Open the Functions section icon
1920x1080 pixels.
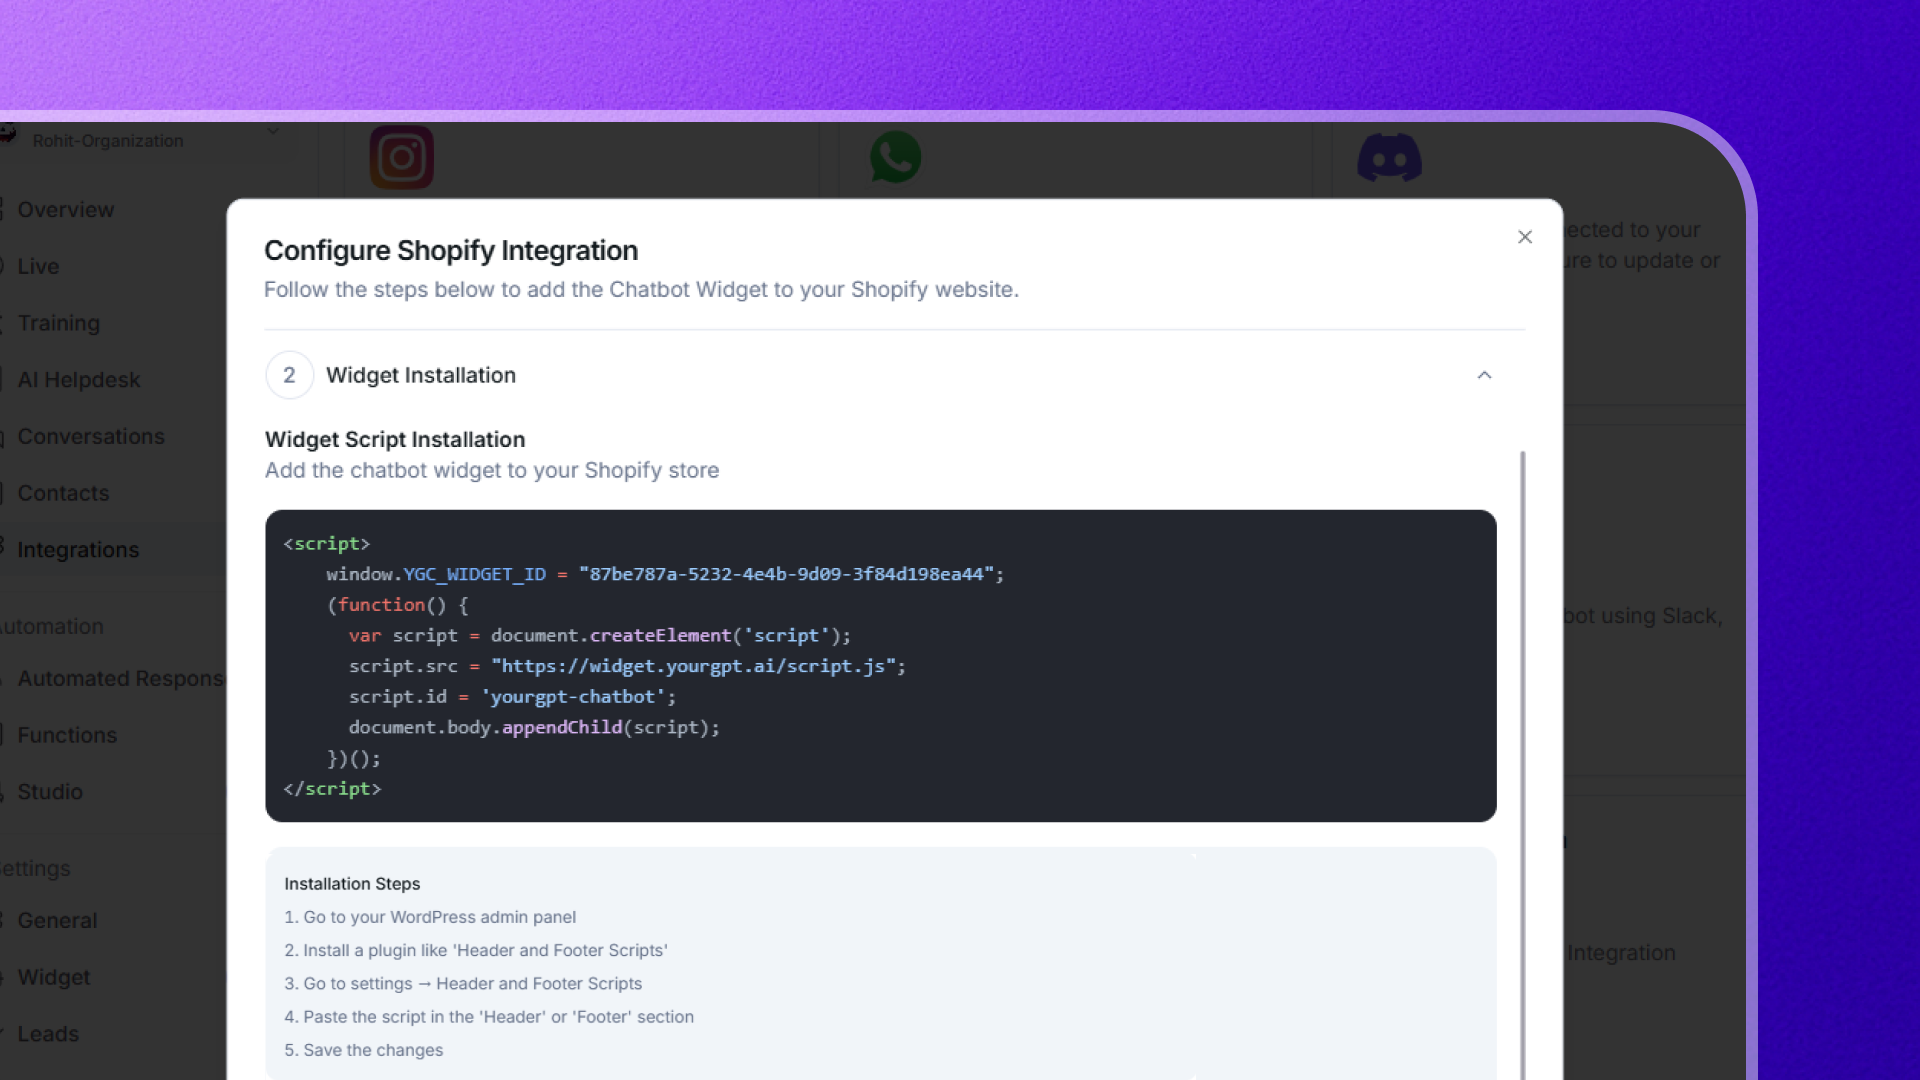click(x=5, y=735)
